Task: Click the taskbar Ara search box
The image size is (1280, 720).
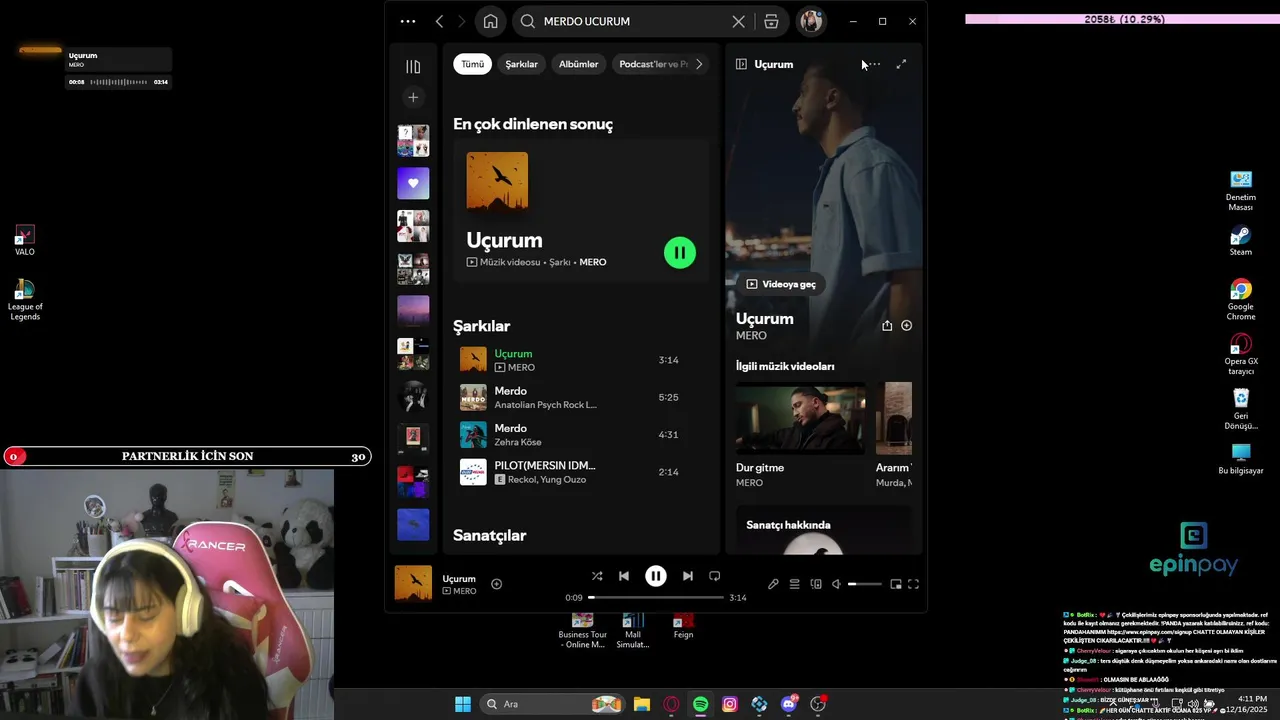Action: [x=552, y=704]
